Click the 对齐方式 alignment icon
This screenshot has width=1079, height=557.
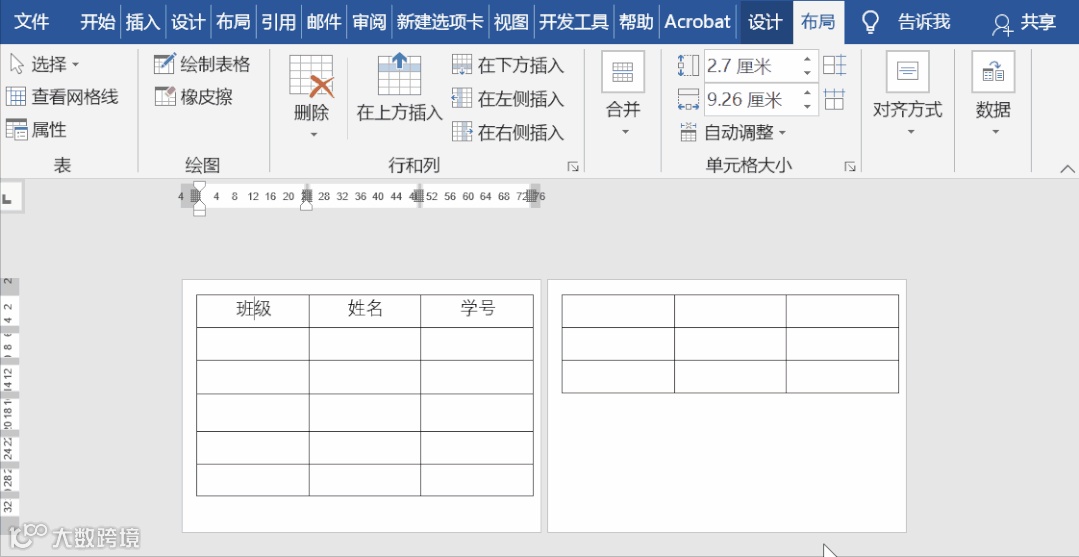[x=908, y=72]
